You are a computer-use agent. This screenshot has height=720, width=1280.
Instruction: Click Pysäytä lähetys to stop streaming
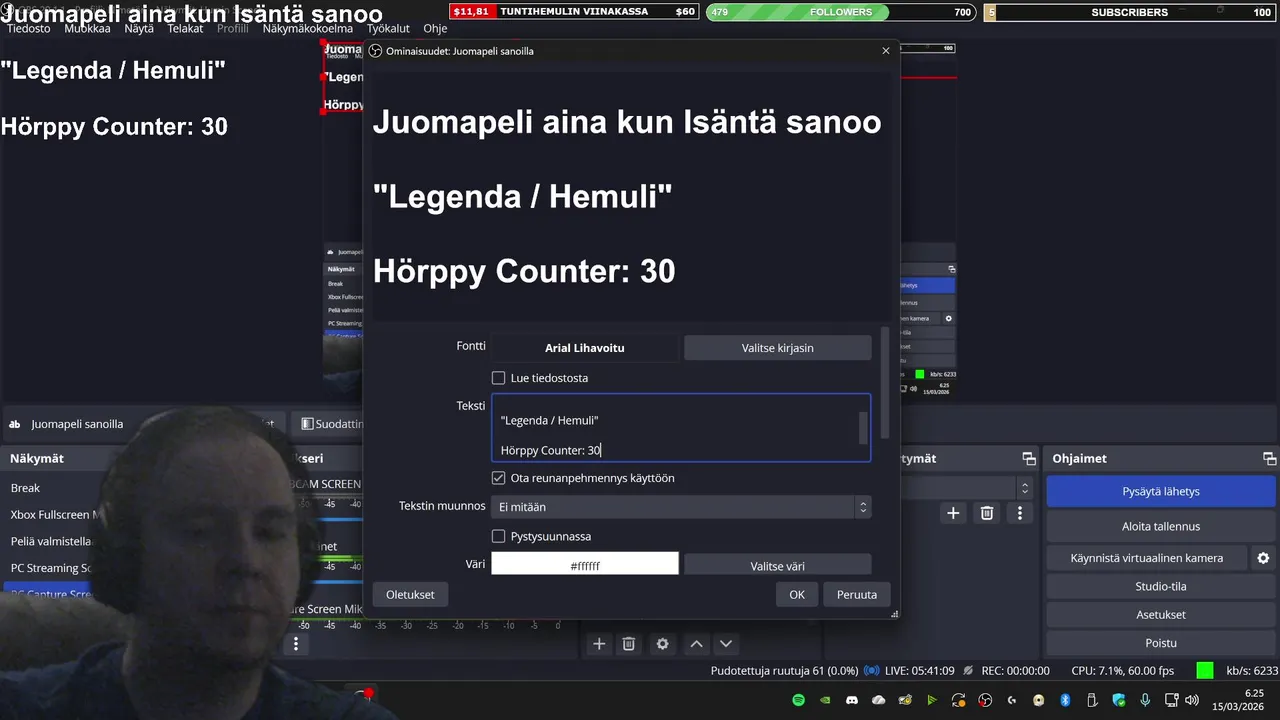1160,492
